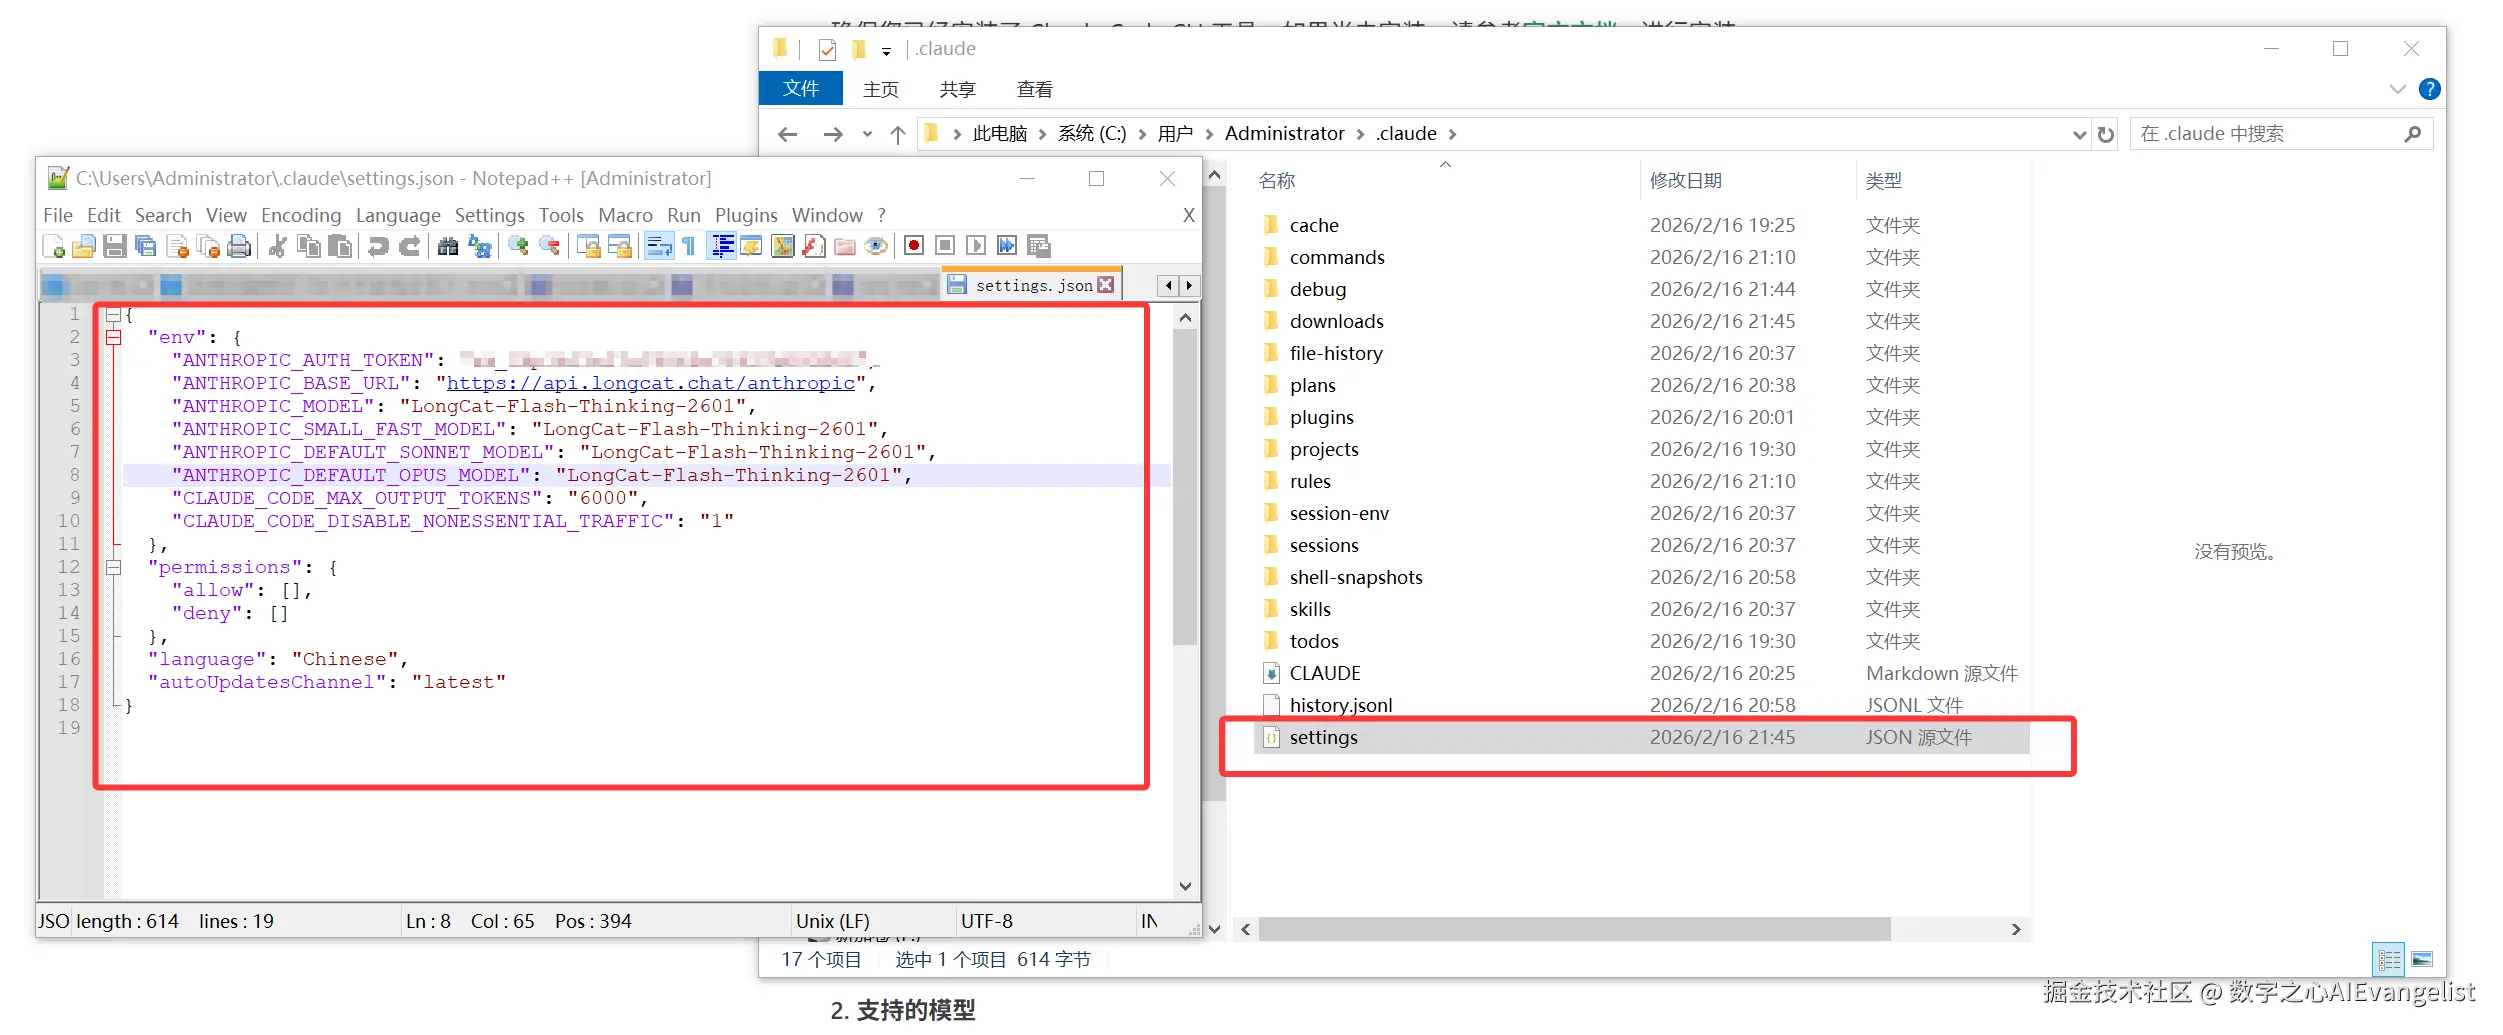
Task: Cut selection with the scissors icon
Action: [278, 246]
